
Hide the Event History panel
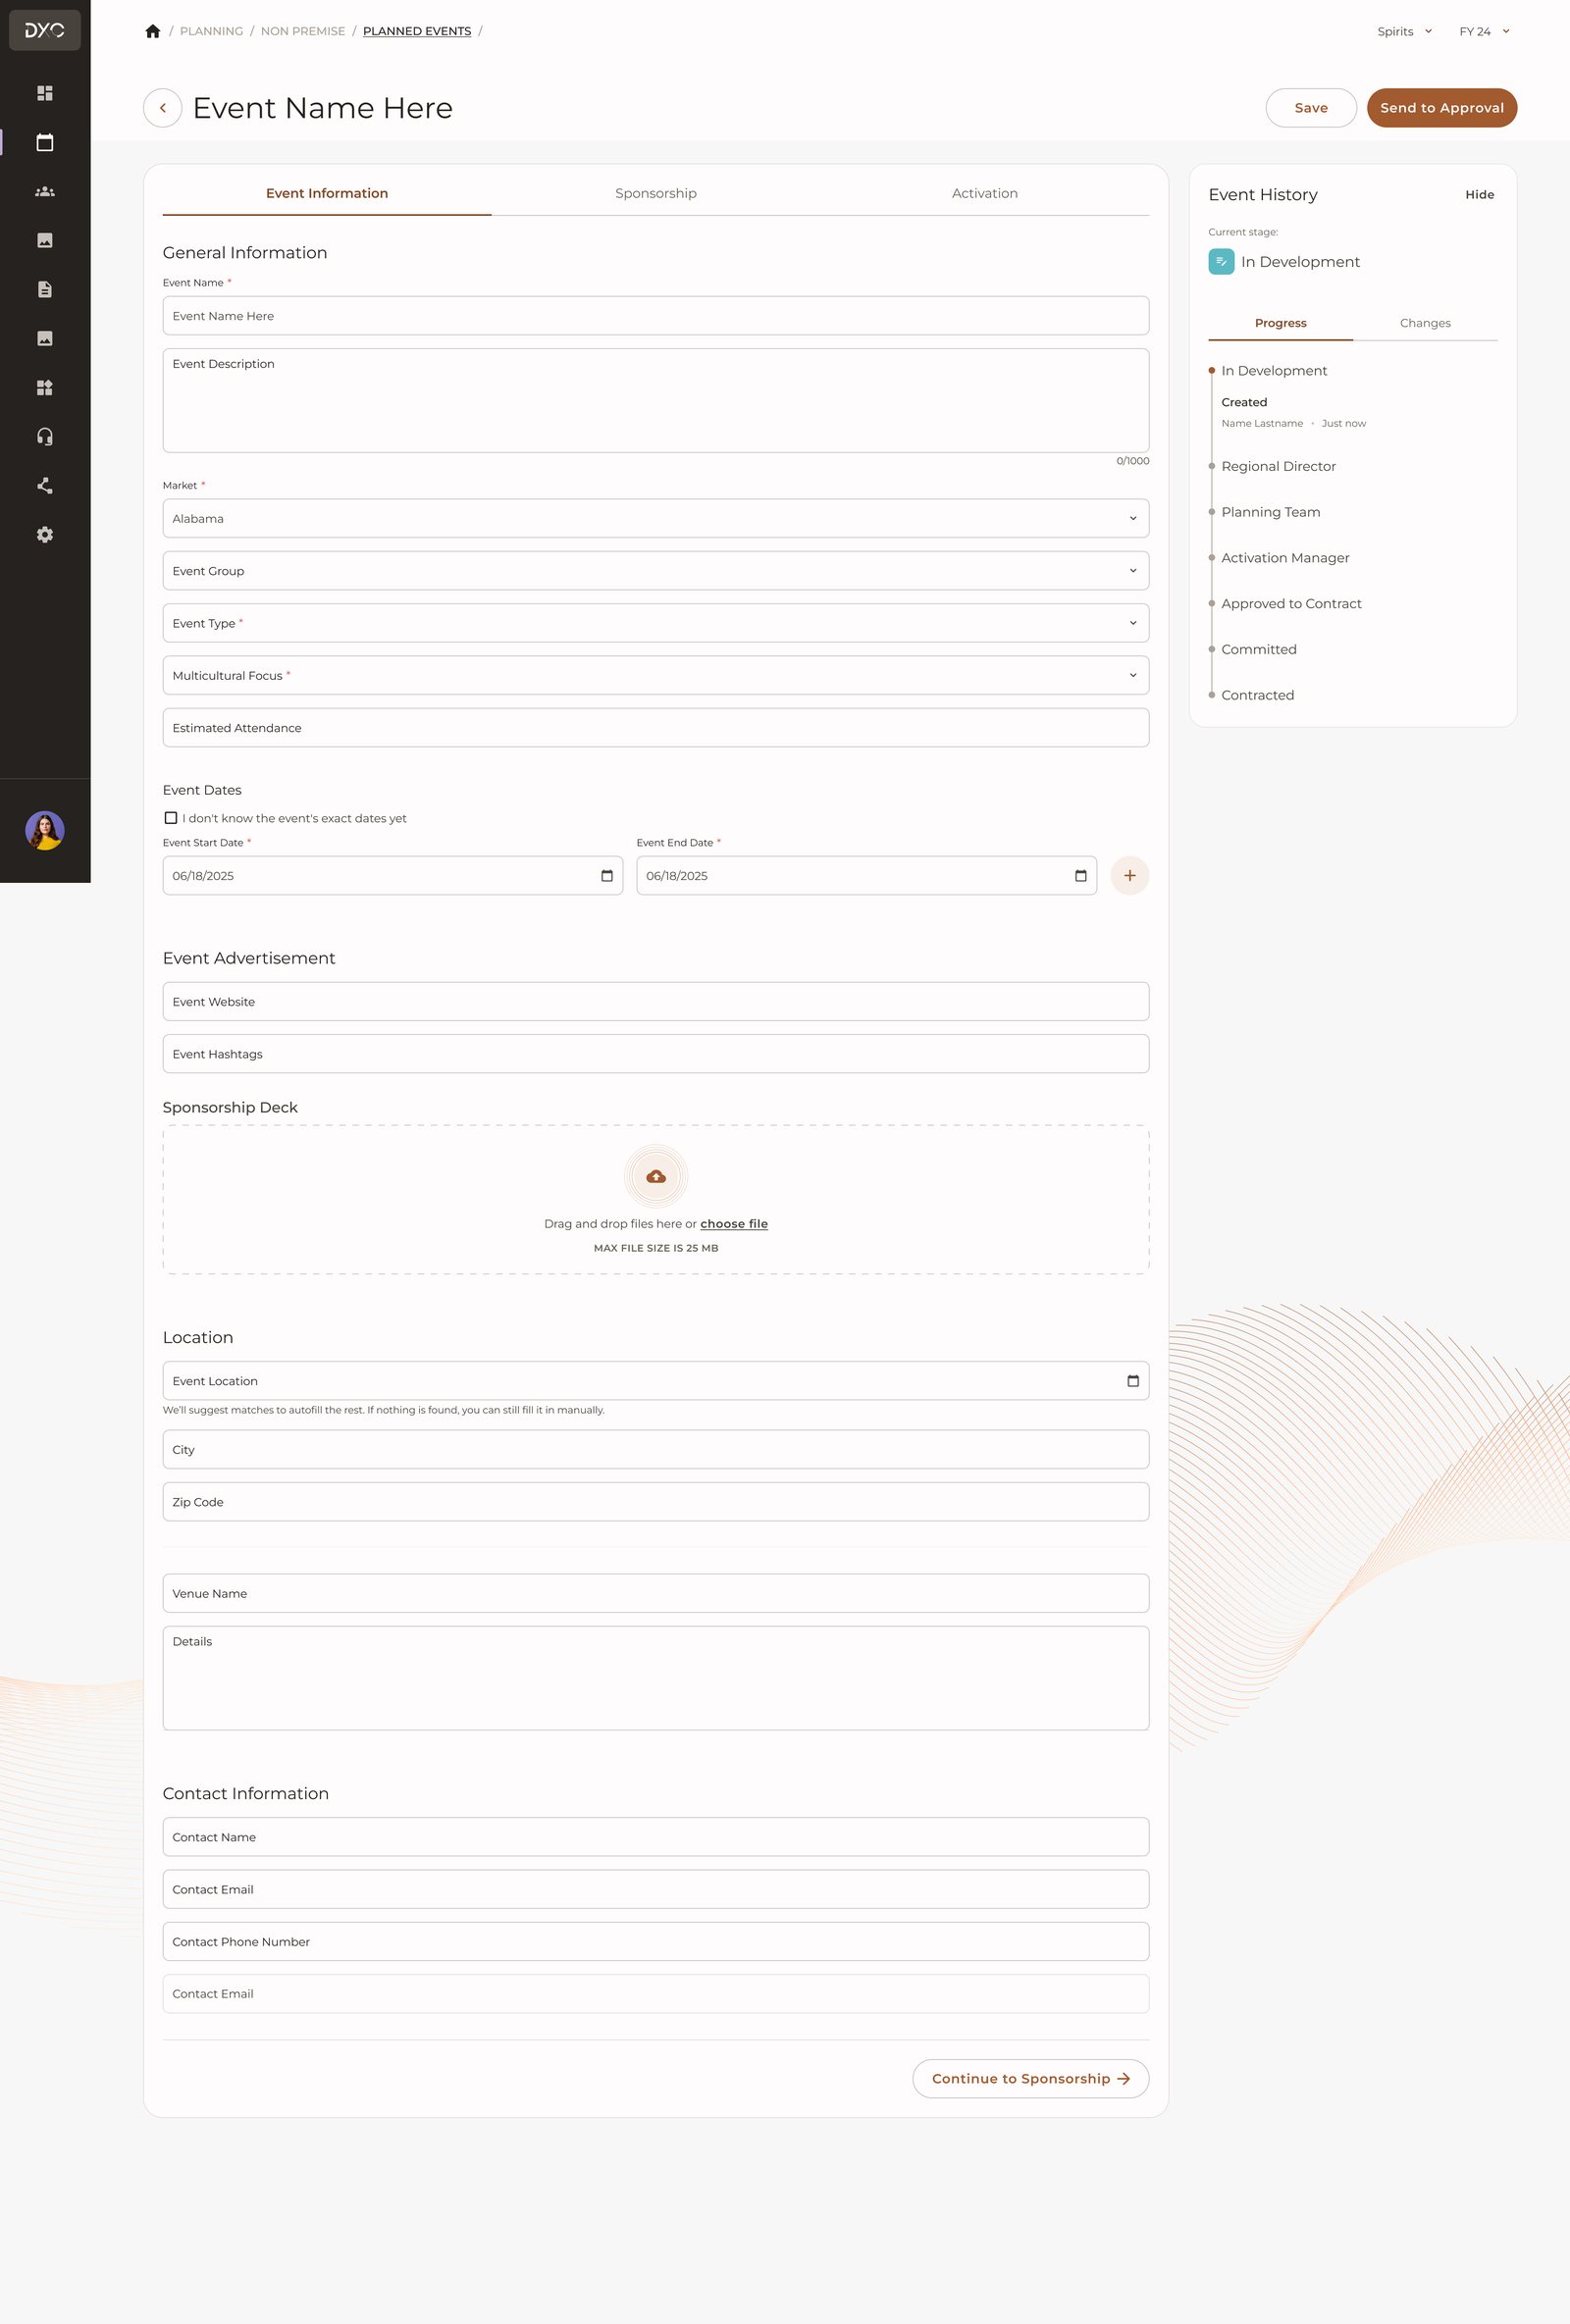pos(1479,195)
